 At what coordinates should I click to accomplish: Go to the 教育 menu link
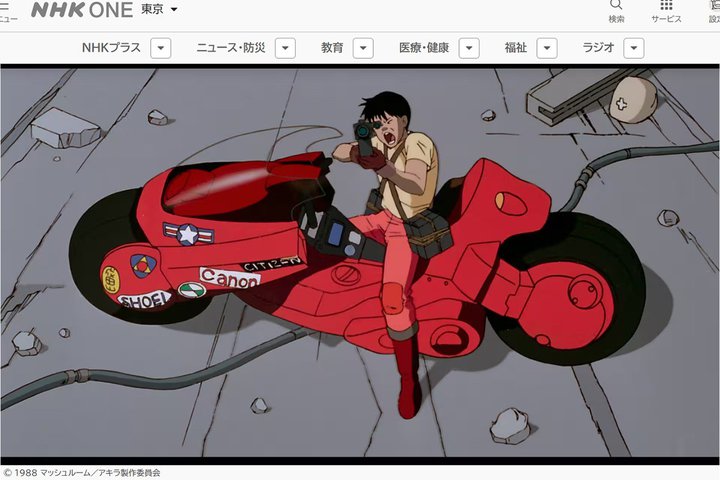[x=332, y=48]
